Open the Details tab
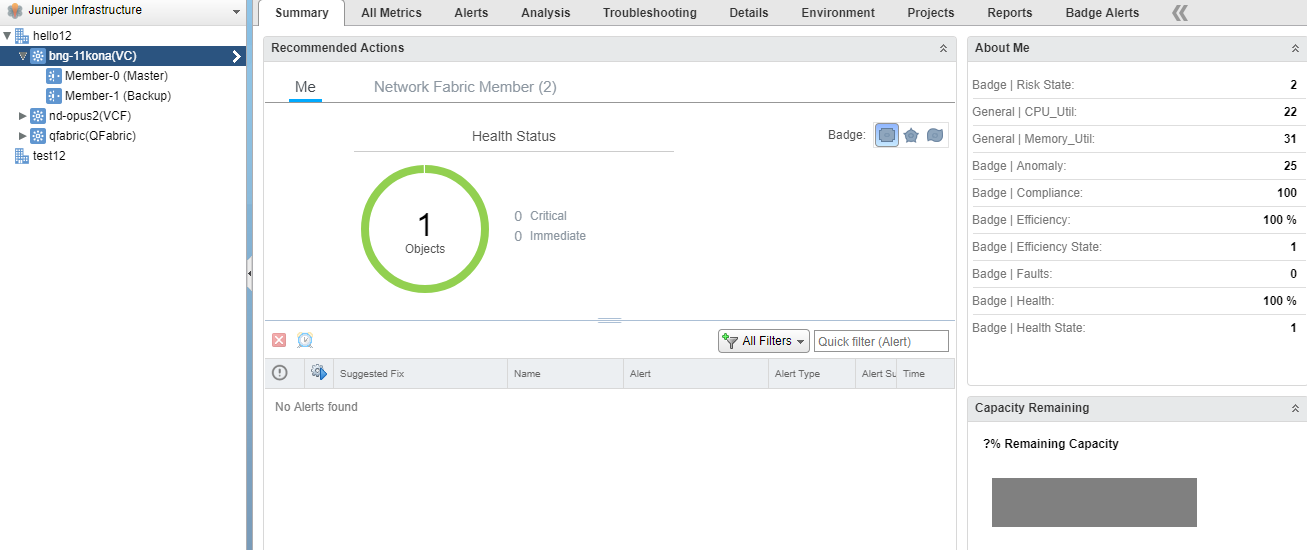 tap(749, 13)
